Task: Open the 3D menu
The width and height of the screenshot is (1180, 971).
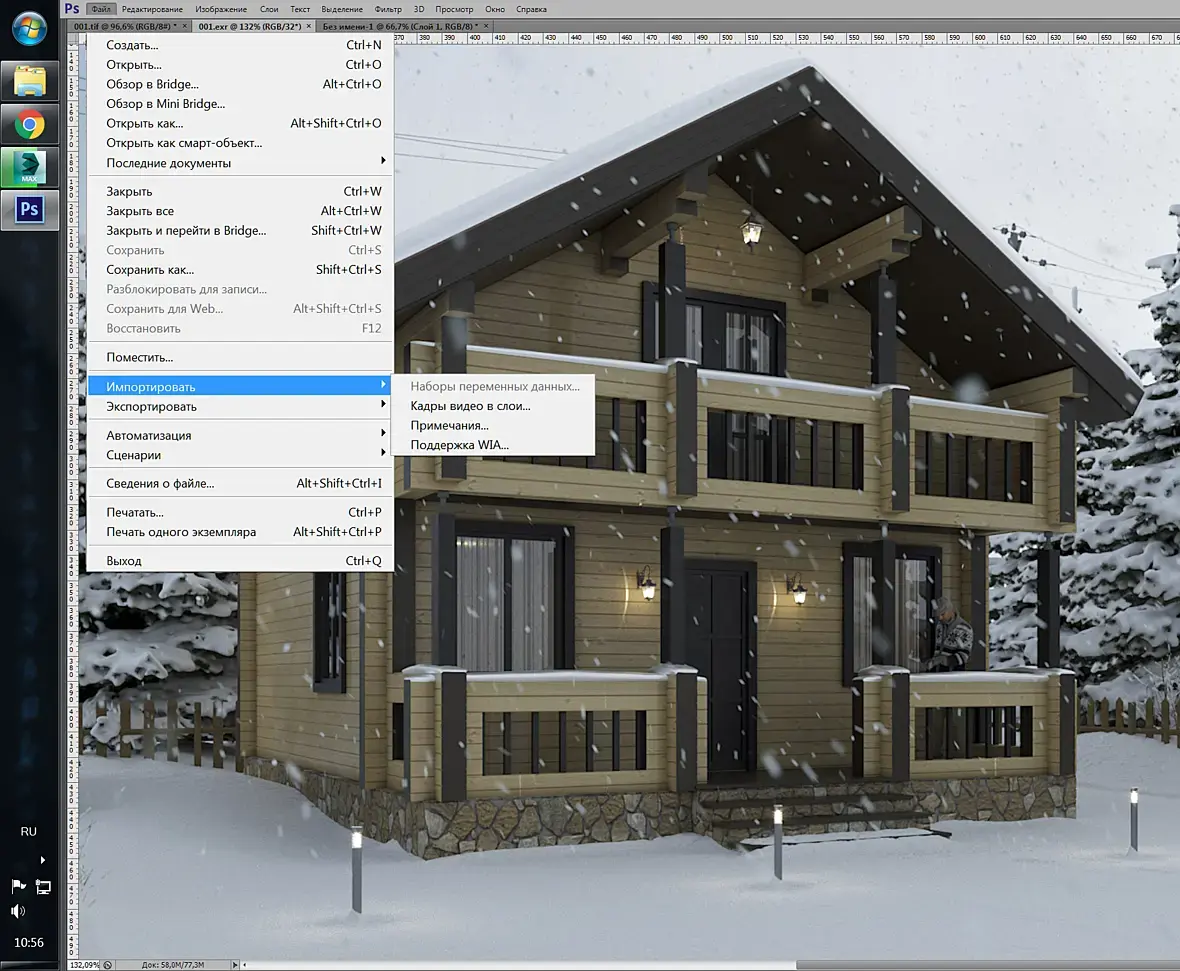Action: pos(419,9)
